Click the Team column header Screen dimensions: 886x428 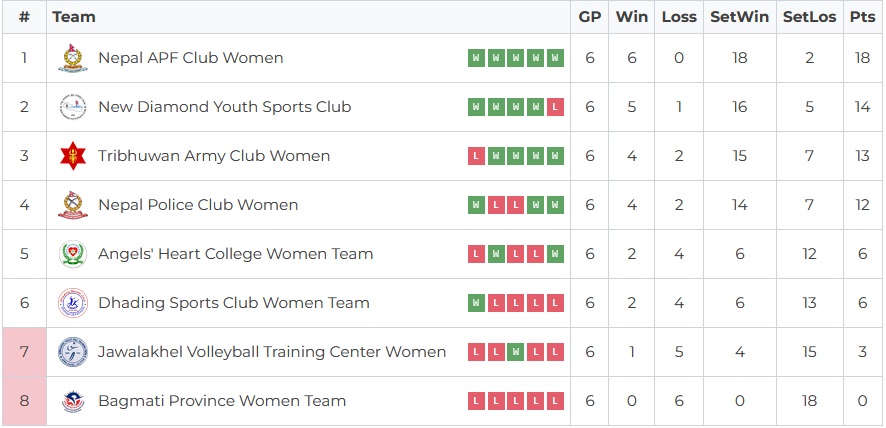coord(74,17)
